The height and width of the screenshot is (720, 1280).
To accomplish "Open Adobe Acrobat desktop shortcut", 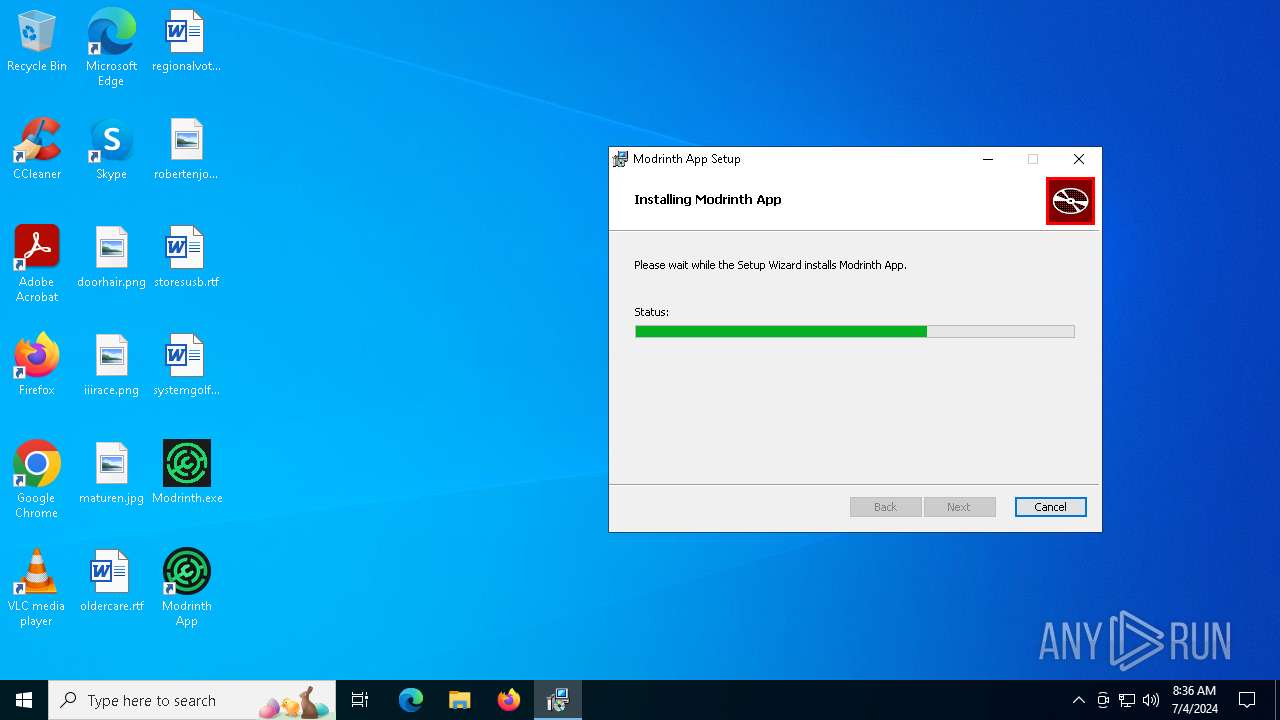I will coord(37,264).
